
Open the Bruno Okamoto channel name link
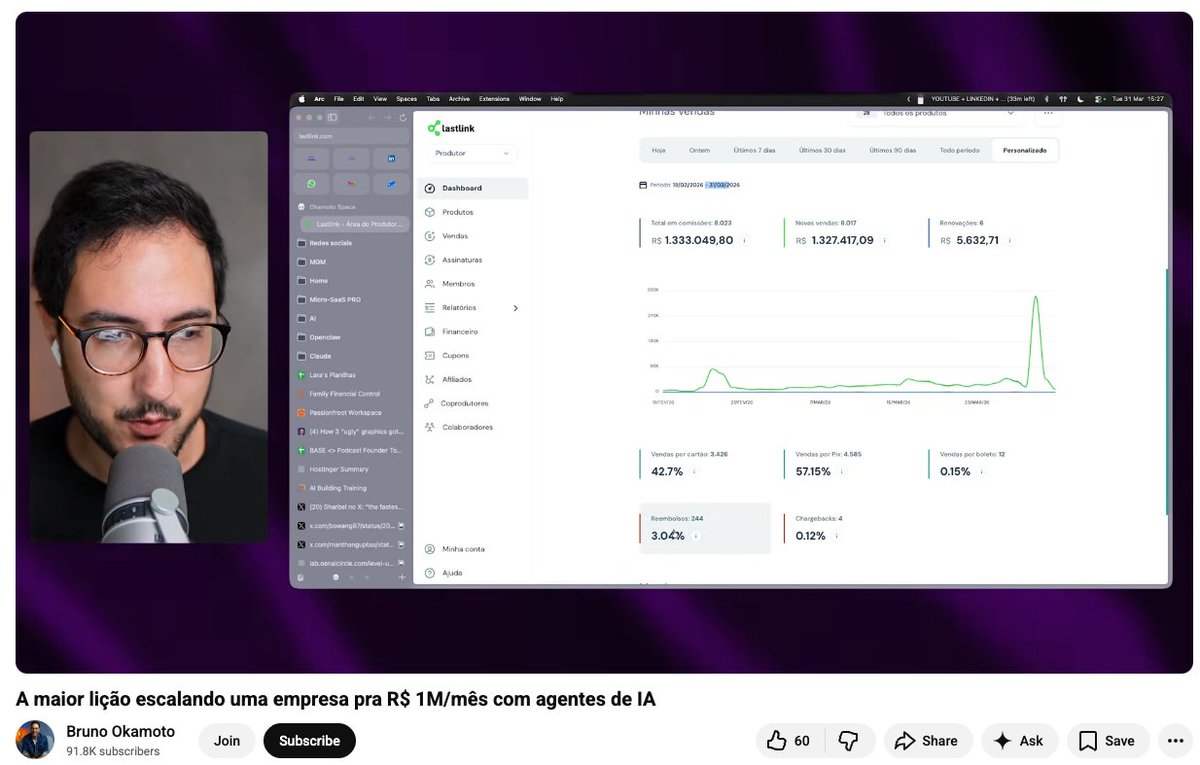pos(120,731)
